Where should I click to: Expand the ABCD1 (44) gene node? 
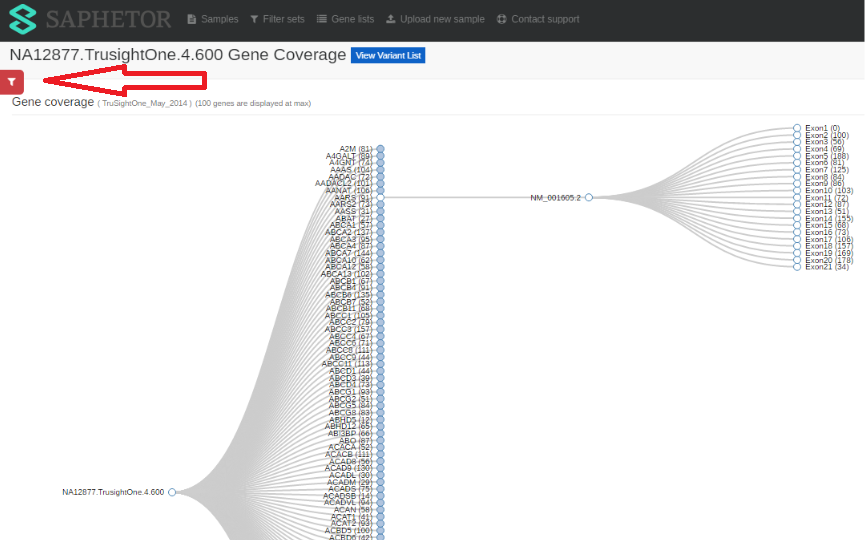pyautogui.click(x=380, y=371)
